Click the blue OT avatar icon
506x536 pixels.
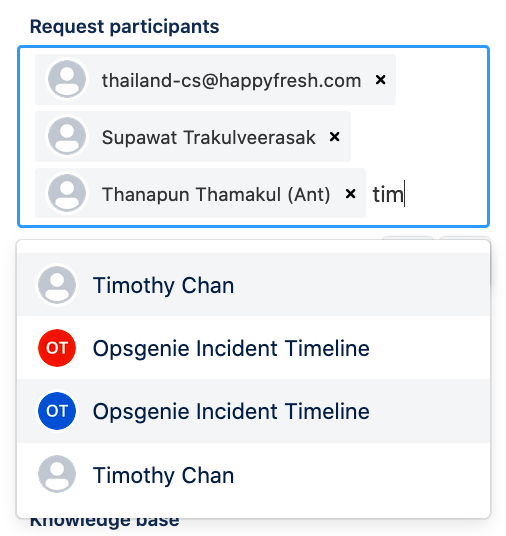click(x=57, y=411)
